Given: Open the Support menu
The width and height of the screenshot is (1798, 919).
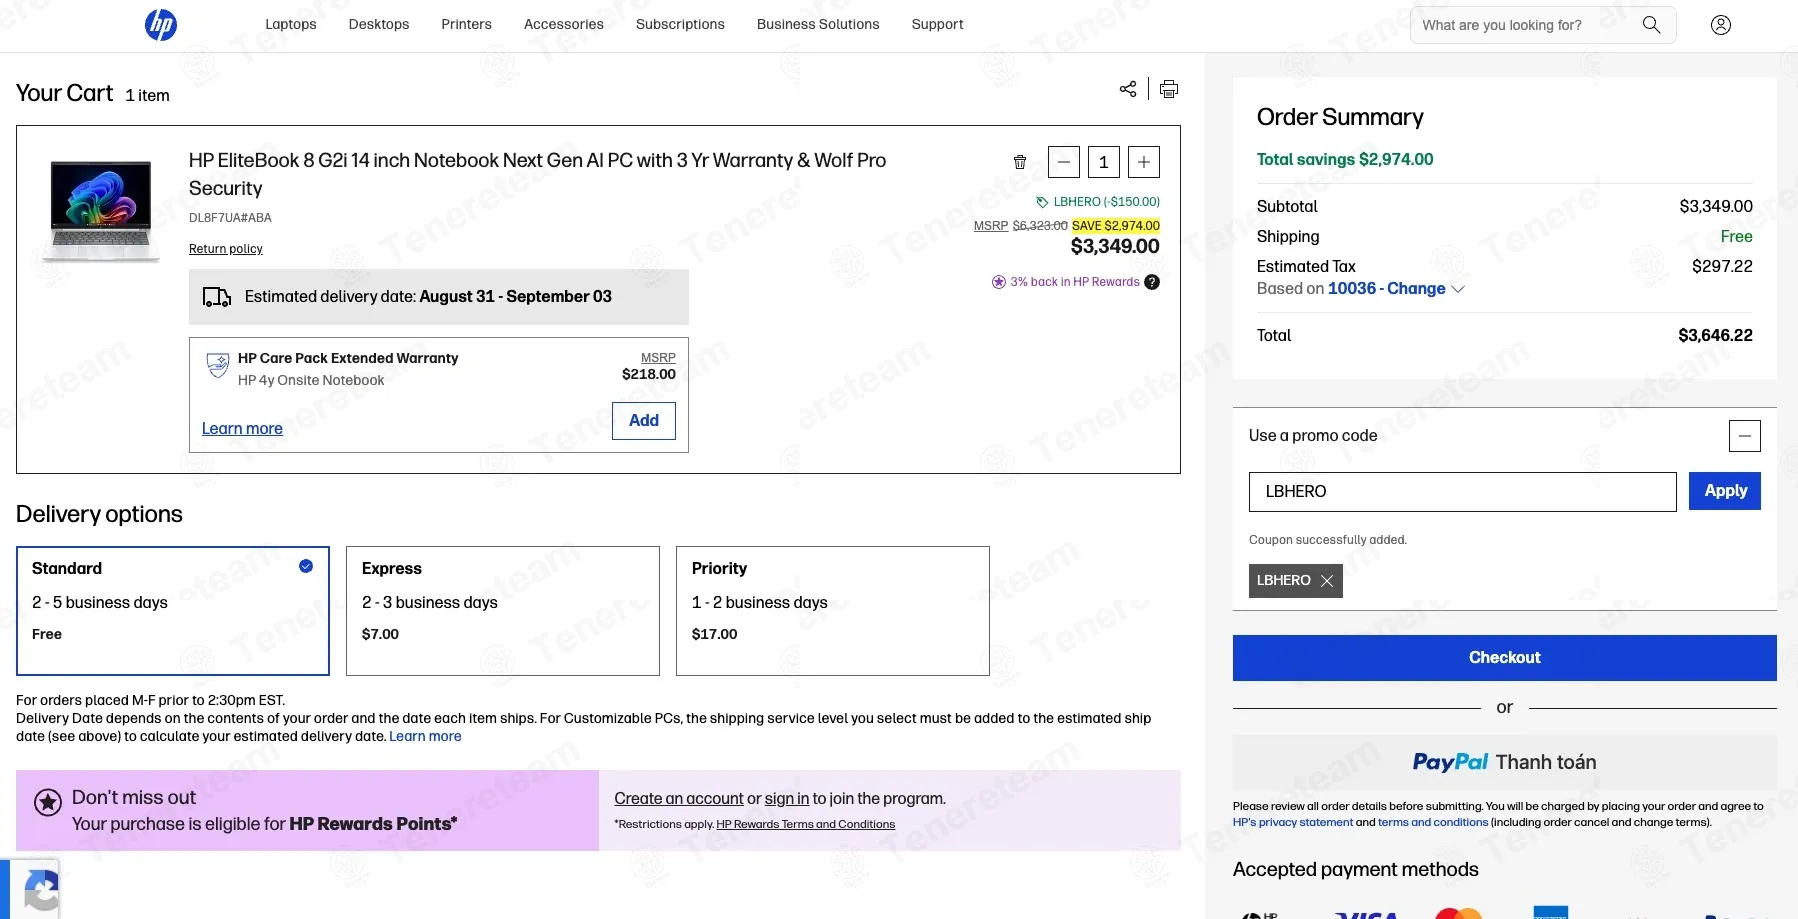Looking at the screenshot, I should [938, 24].
